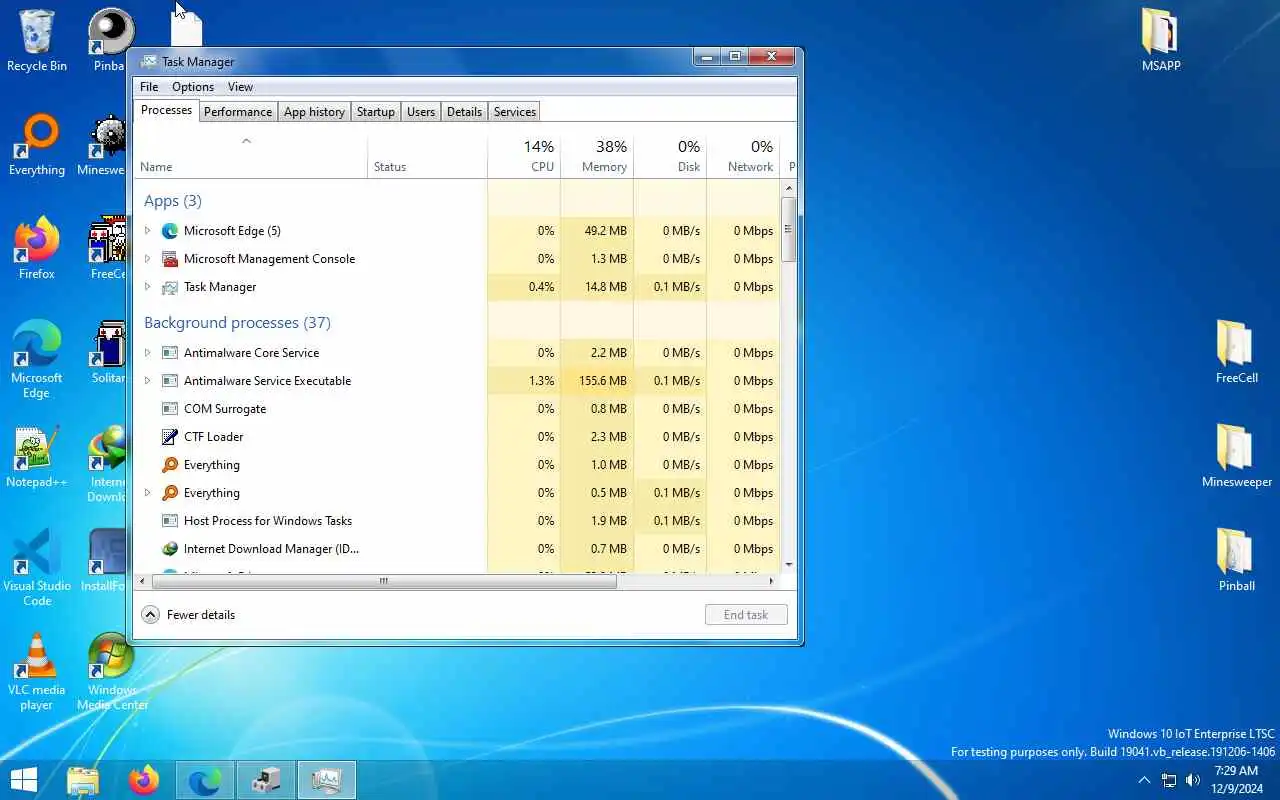Switch to the Users tab

pos(421,112)
